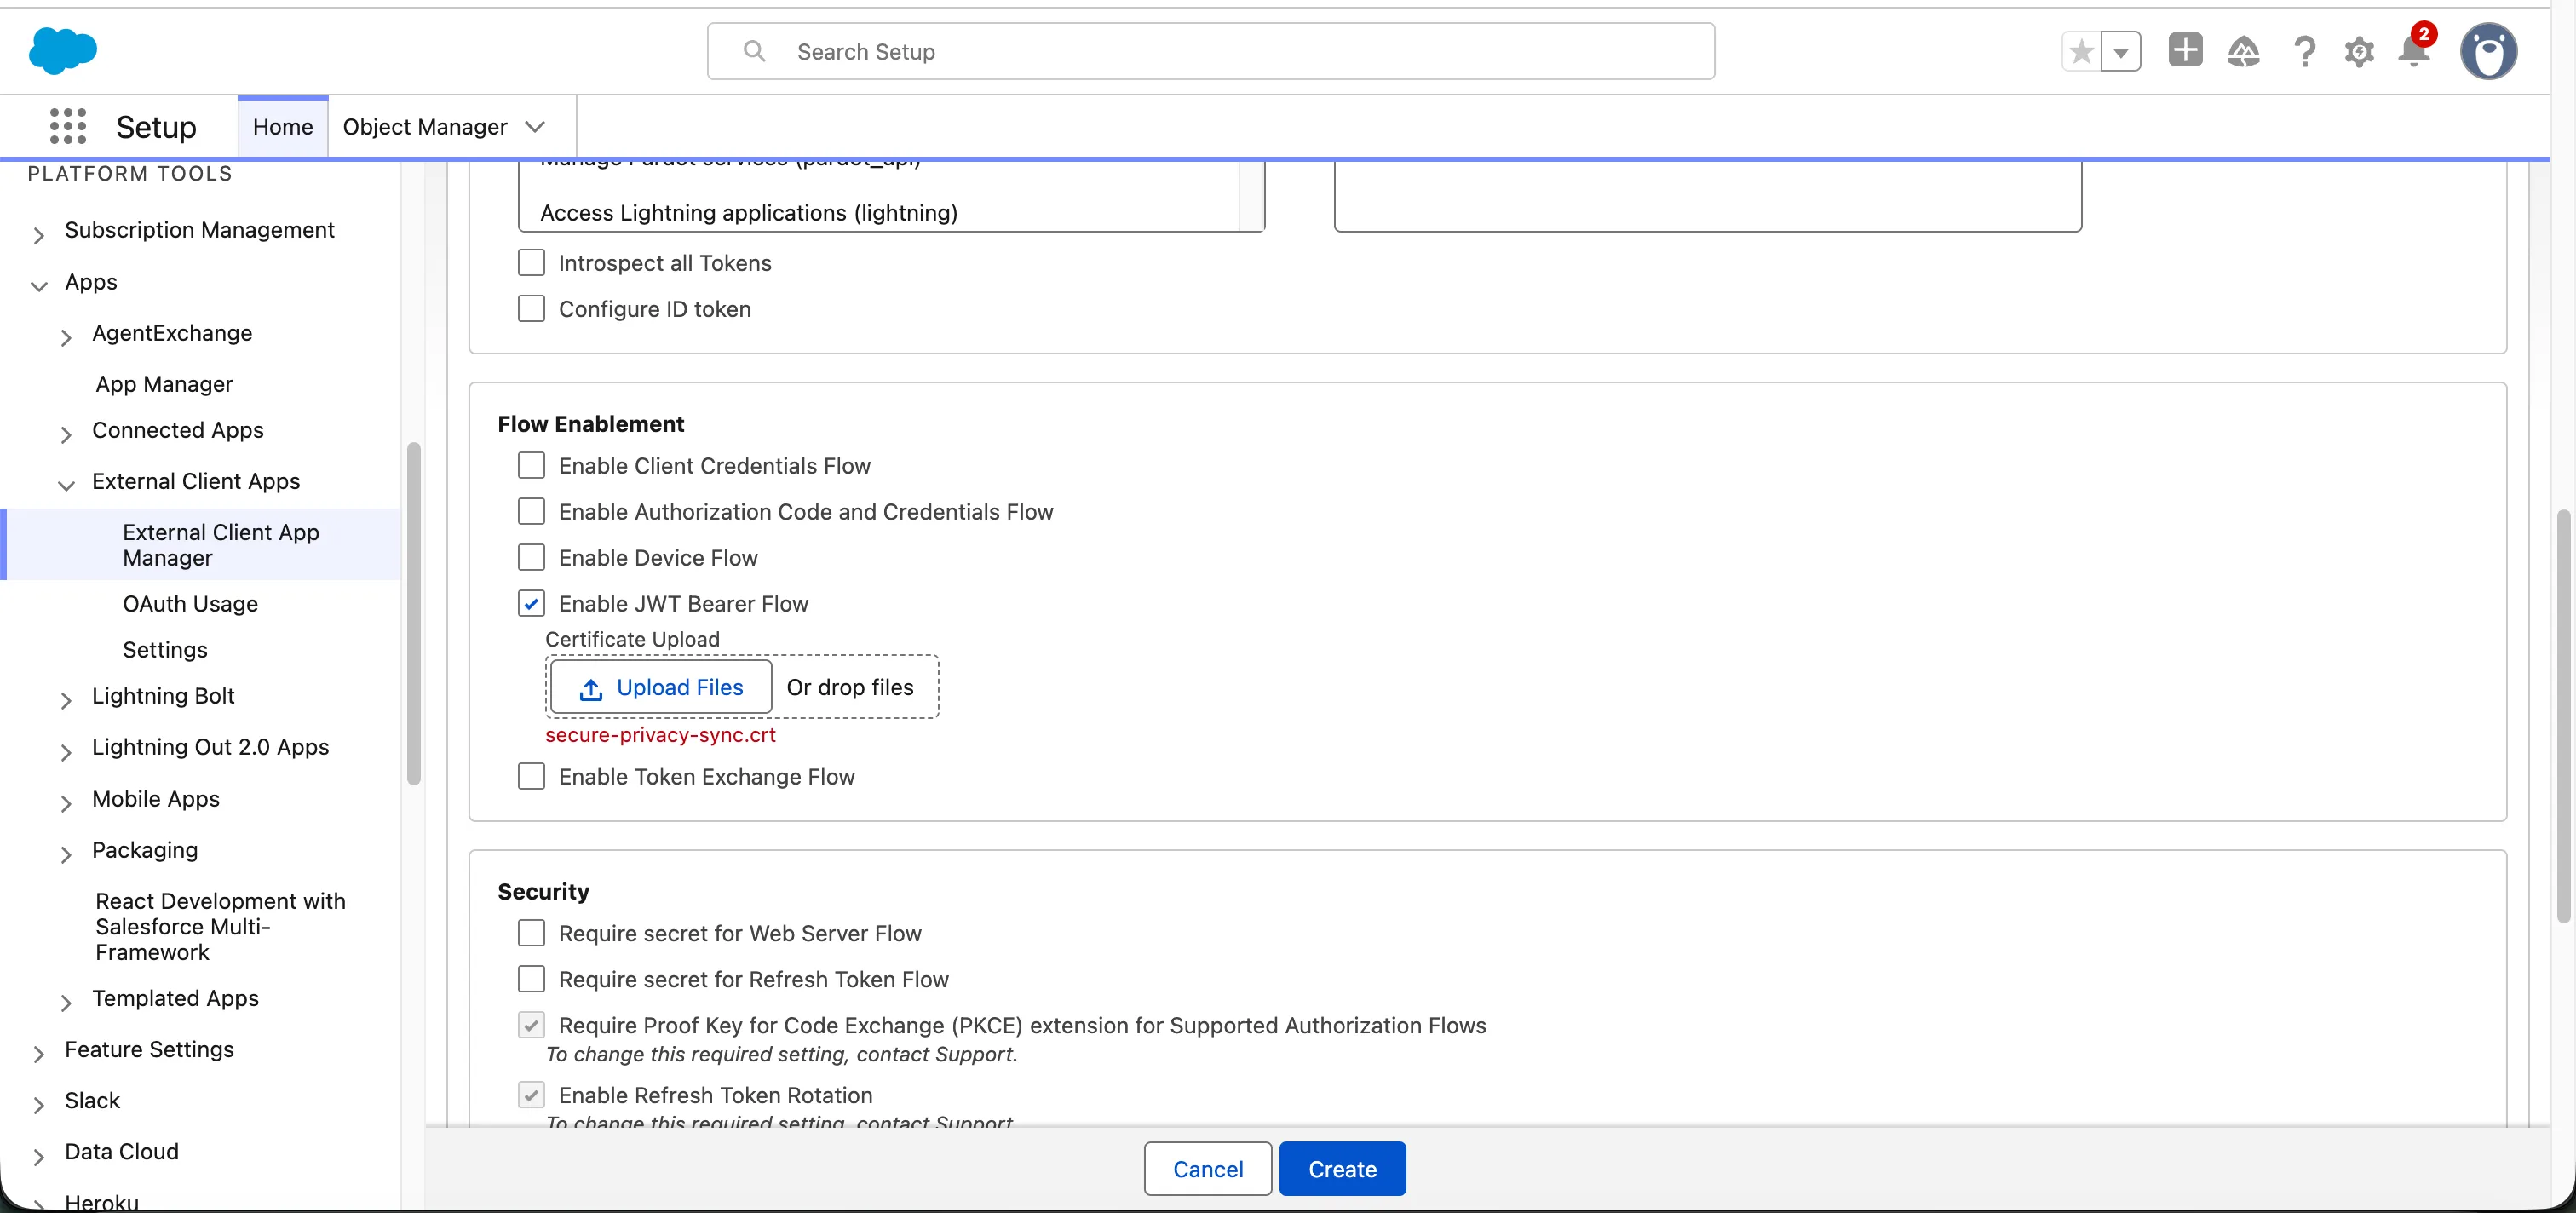Check Enable Device Flow
Image resolution: width=2576 pixels, height=1213 pixels.
[x=531, y=558]
